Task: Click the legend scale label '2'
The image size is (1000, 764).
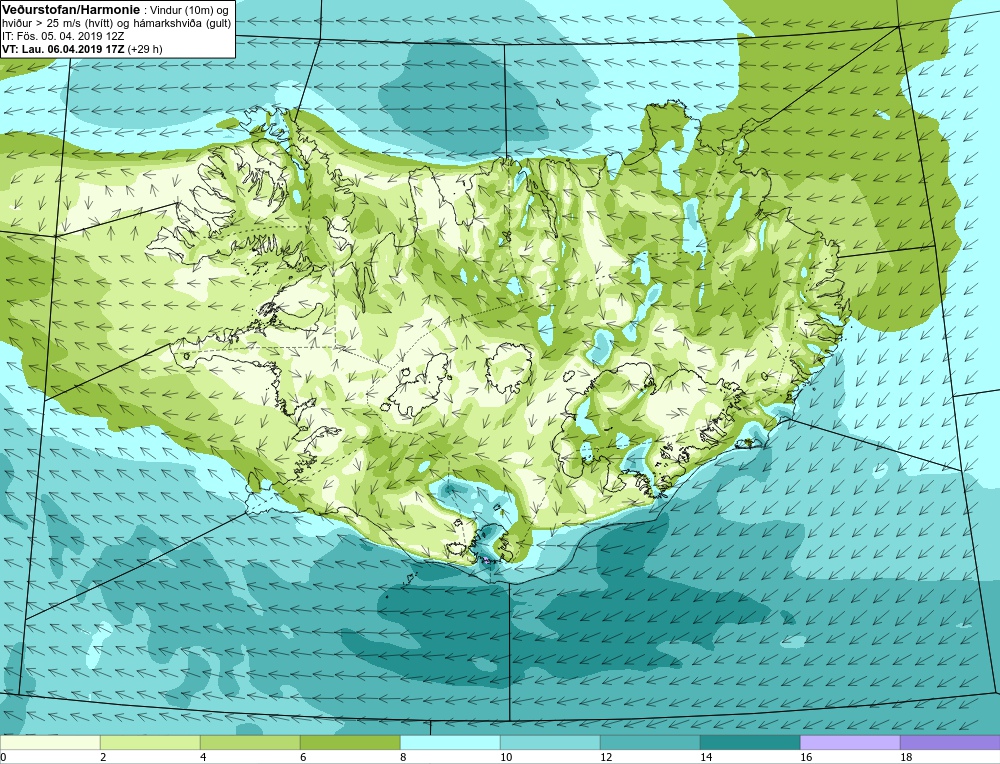Action: (103, 757)
